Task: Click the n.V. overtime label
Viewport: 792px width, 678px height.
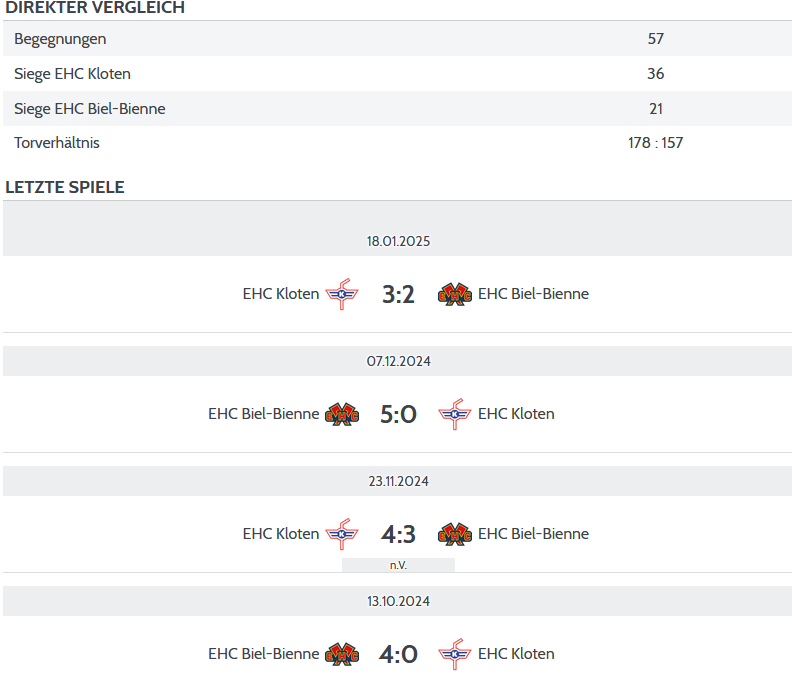Action: coord(398,565)
